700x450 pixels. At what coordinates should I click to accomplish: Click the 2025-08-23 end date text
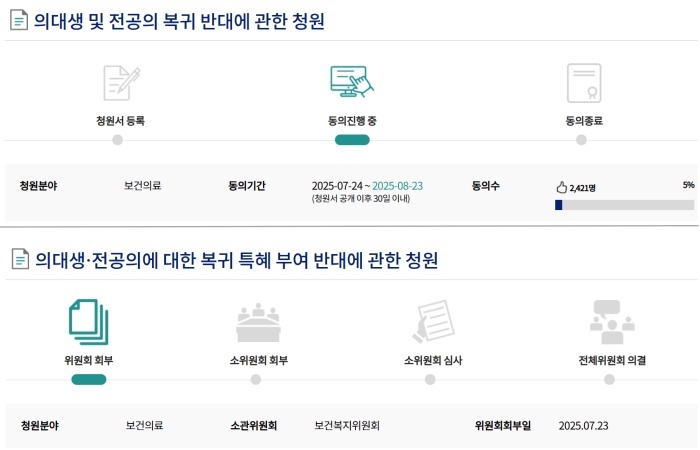point(397,186)
